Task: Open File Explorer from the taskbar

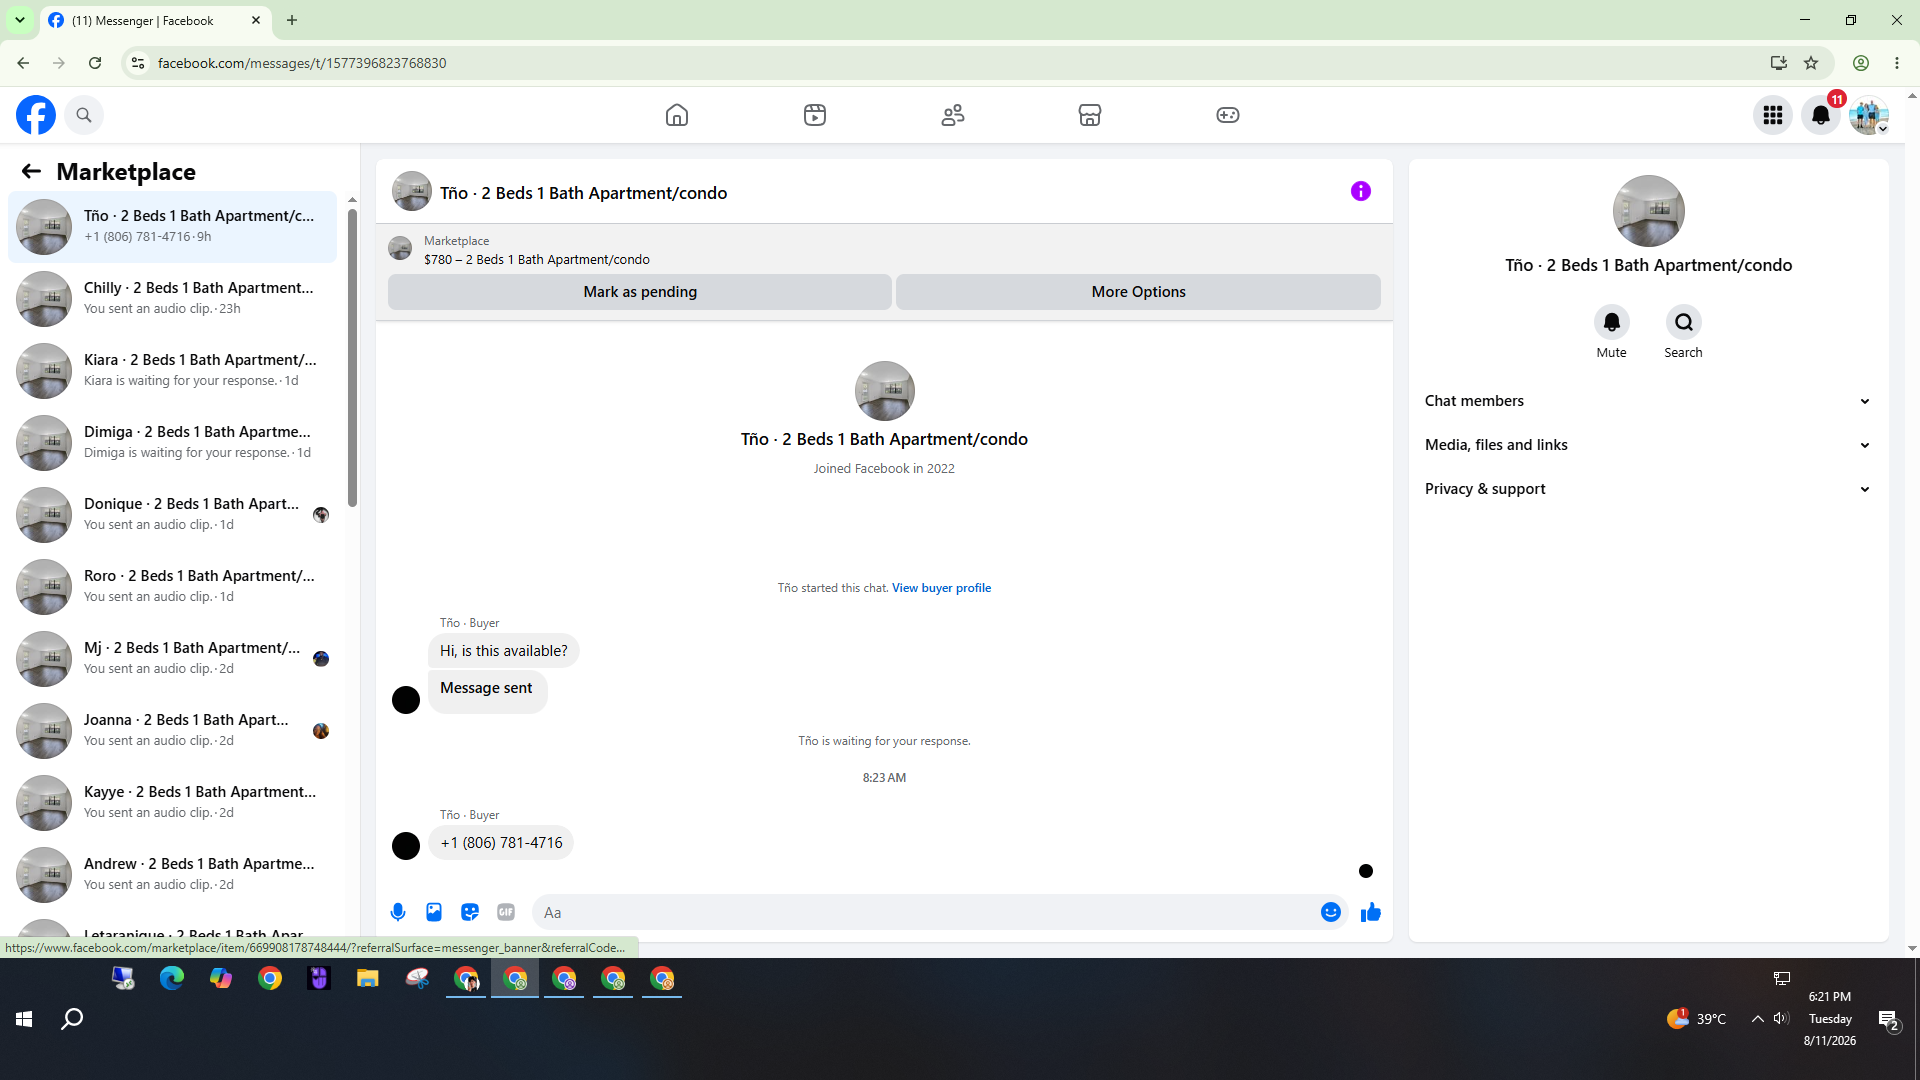Action: point(368,978)
